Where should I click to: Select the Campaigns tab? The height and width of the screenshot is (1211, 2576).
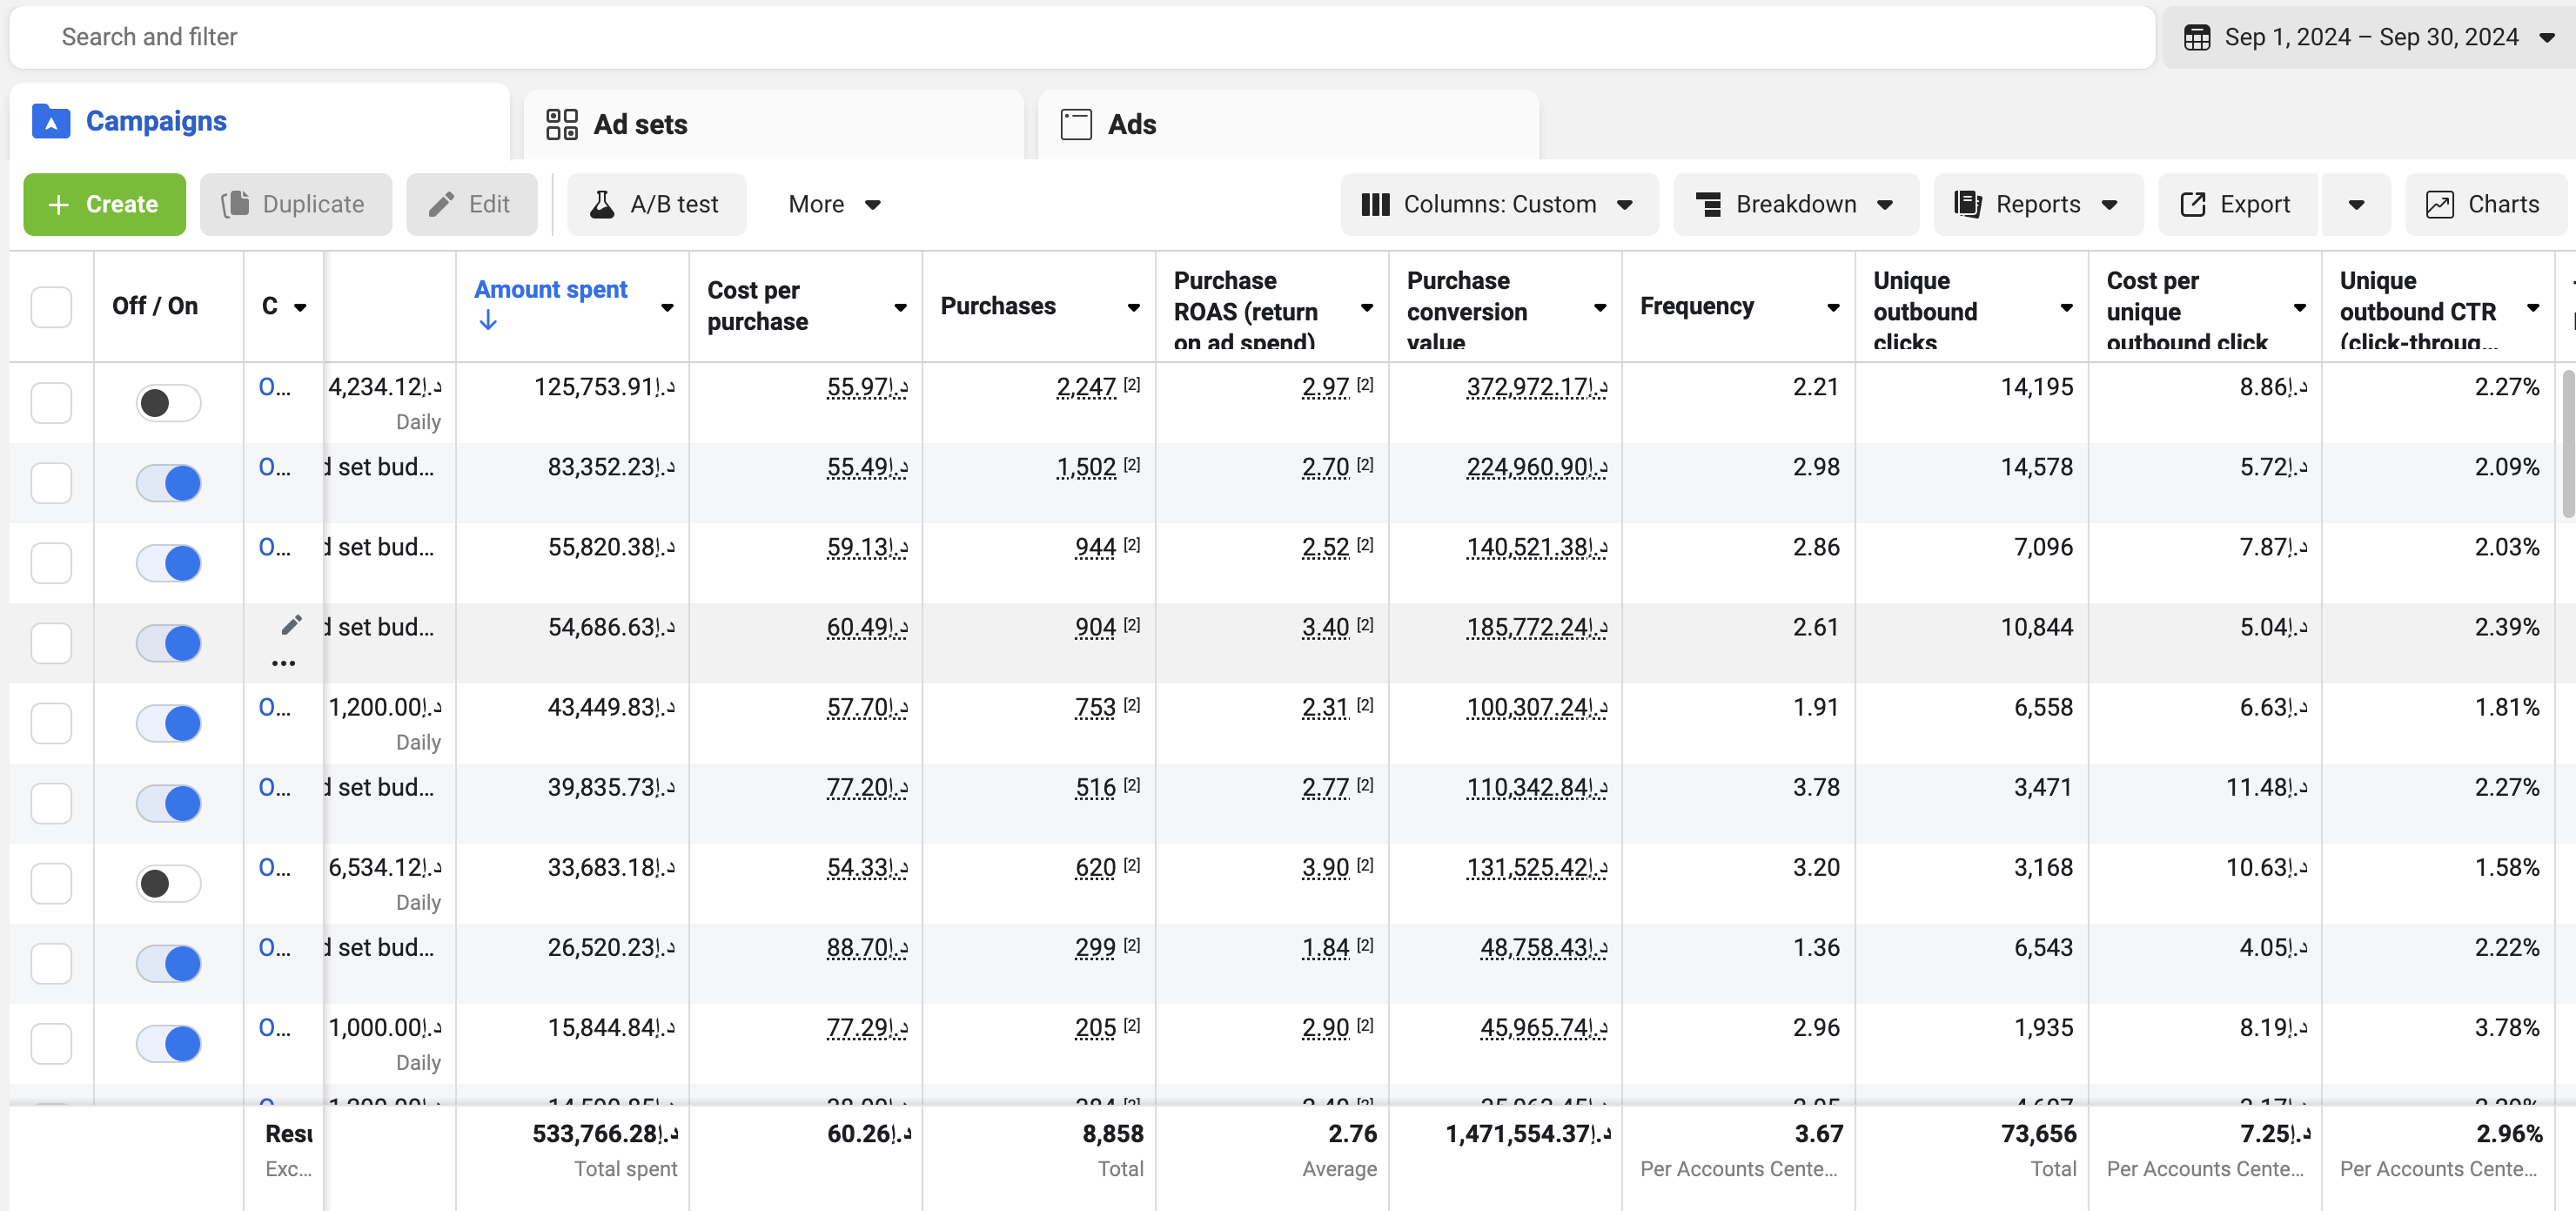coord(155,122)
